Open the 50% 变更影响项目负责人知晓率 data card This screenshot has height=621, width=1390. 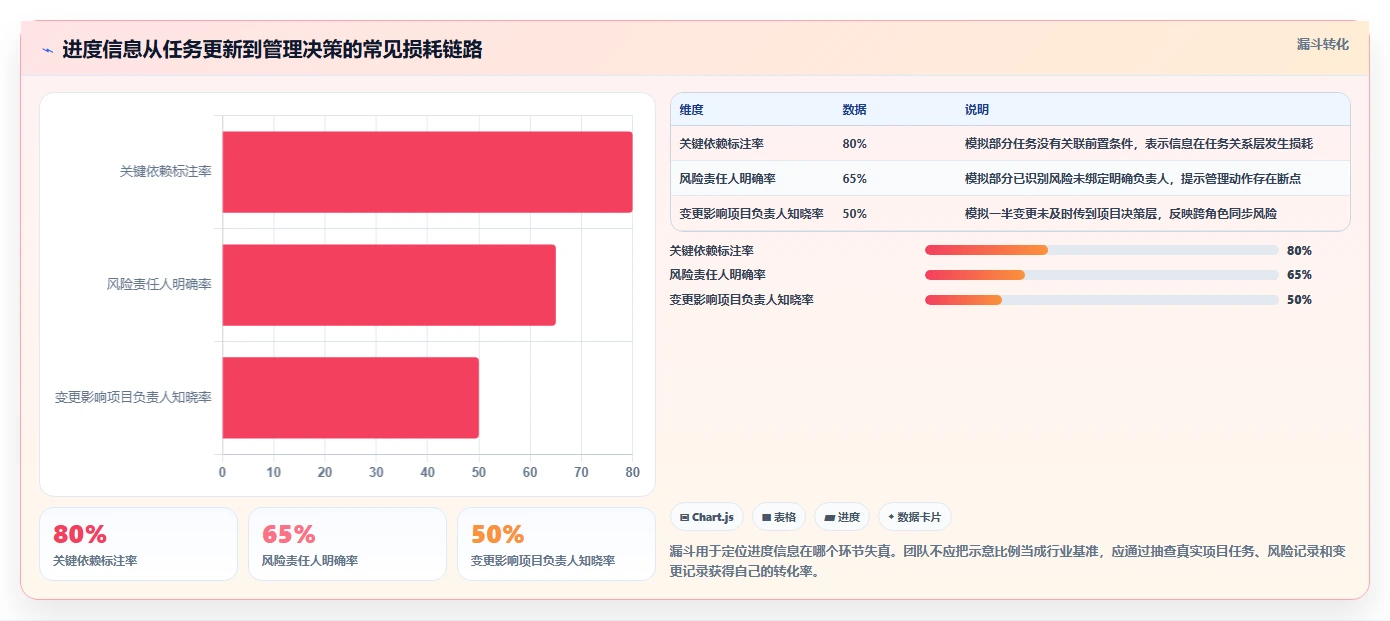[x=556, y=544]
